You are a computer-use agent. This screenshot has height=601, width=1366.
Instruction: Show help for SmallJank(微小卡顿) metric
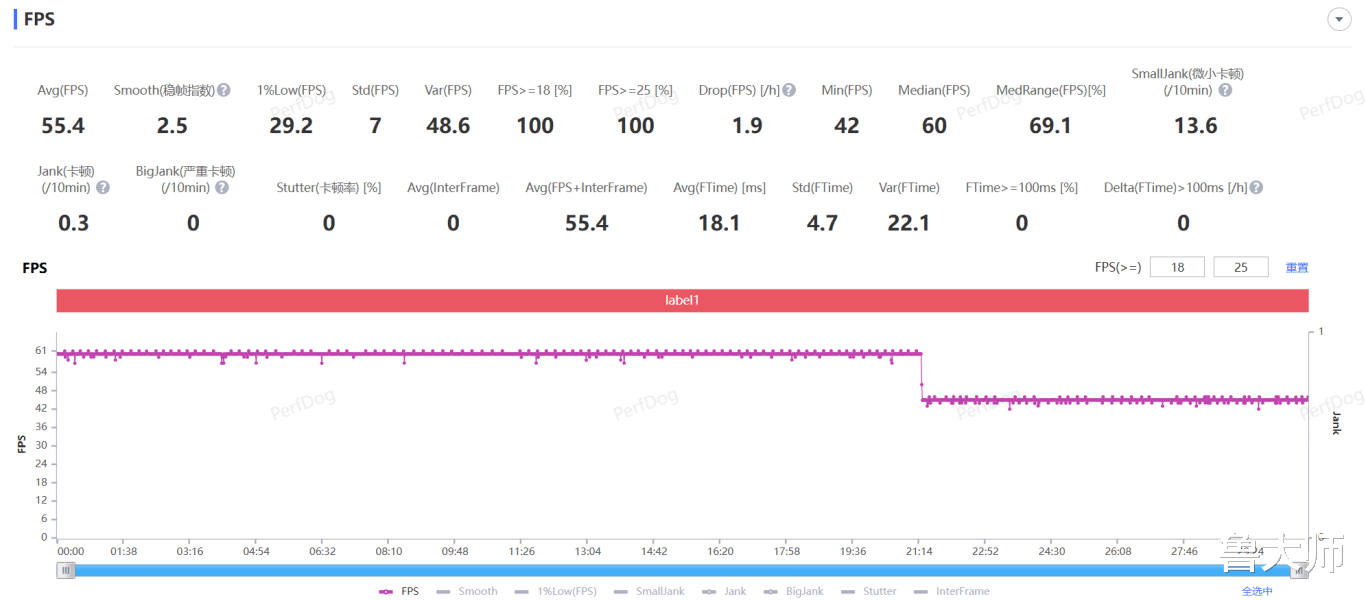point(1225,90)
